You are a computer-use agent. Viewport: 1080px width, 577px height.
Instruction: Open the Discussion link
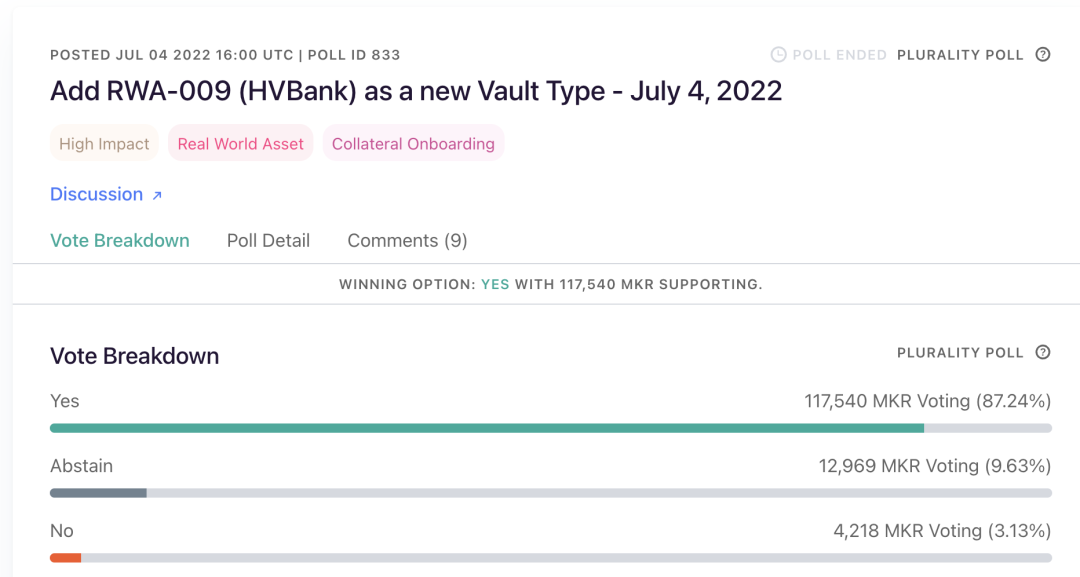click(x=97, y=194)
